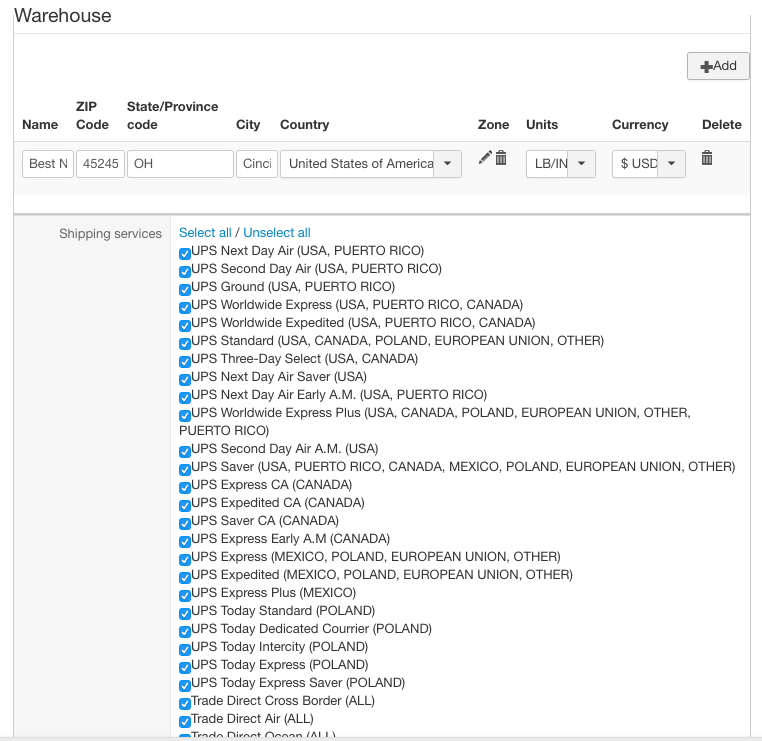Click the Currency column header
Image resolution: width=762 pixels, height=741 pixels.
[640, 124]
